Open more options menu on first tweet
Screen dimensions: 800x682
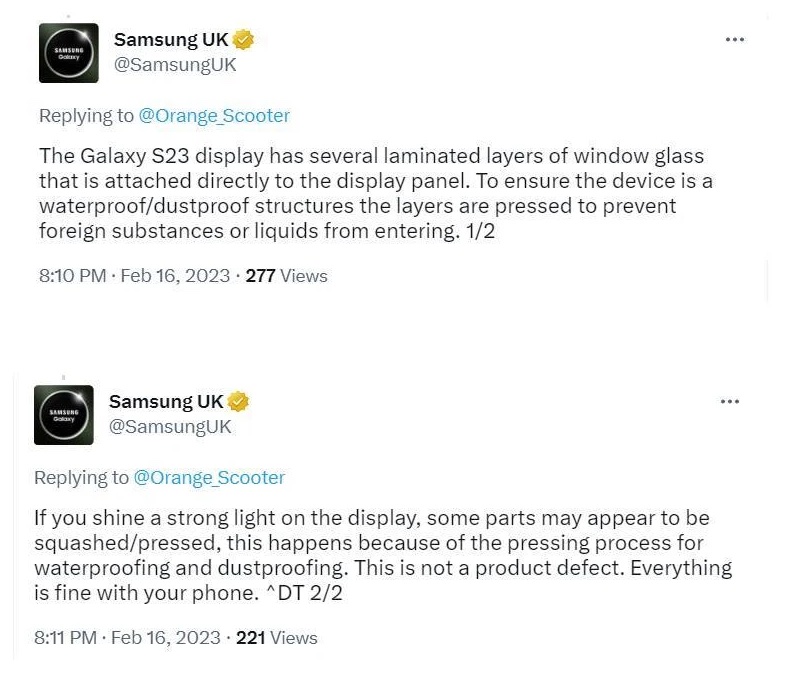tap(734, 40)
